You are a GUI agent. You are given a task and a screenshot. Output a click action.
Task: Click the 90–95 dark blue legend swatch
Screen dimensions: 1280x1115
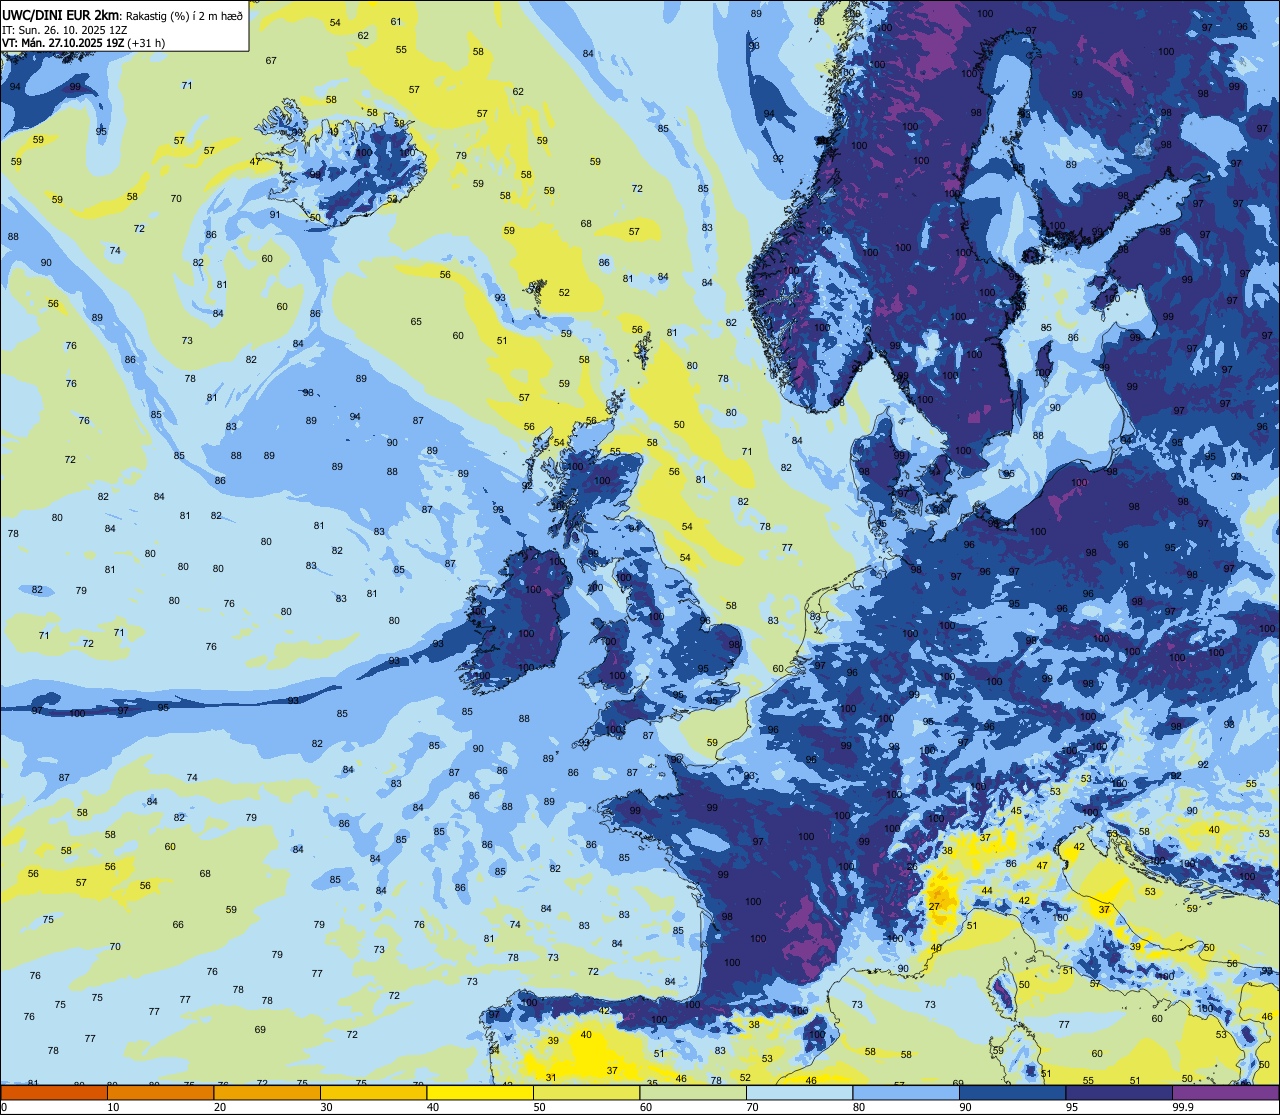pyautogui.click(x=1013, y=1092)
